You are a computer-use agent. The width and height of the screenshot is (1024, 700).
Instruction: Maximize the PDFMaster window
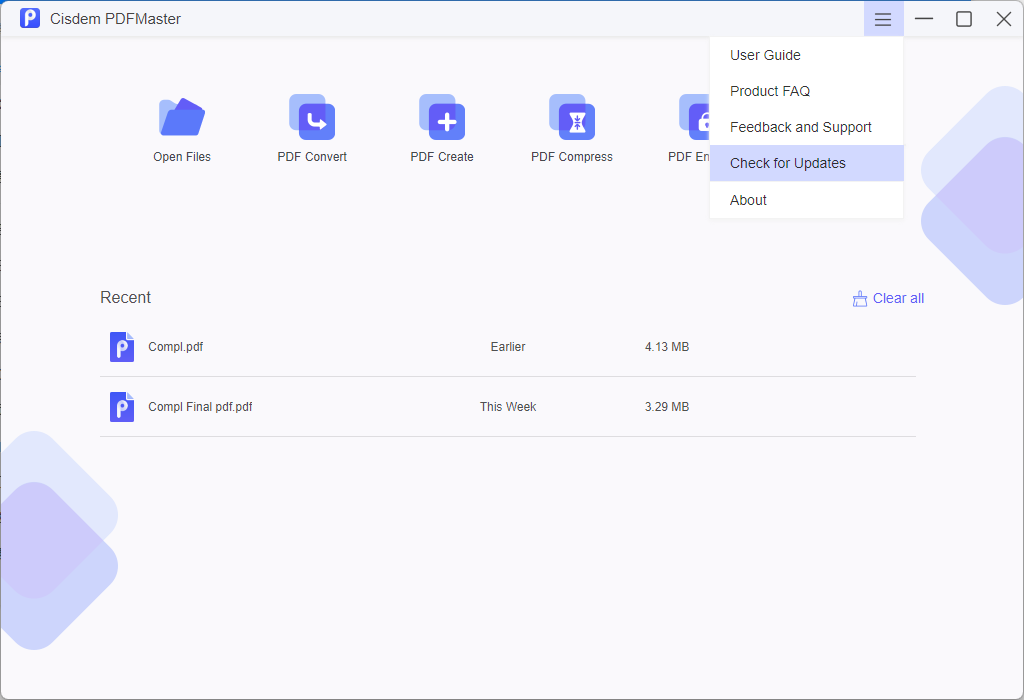tap(964, 19)
